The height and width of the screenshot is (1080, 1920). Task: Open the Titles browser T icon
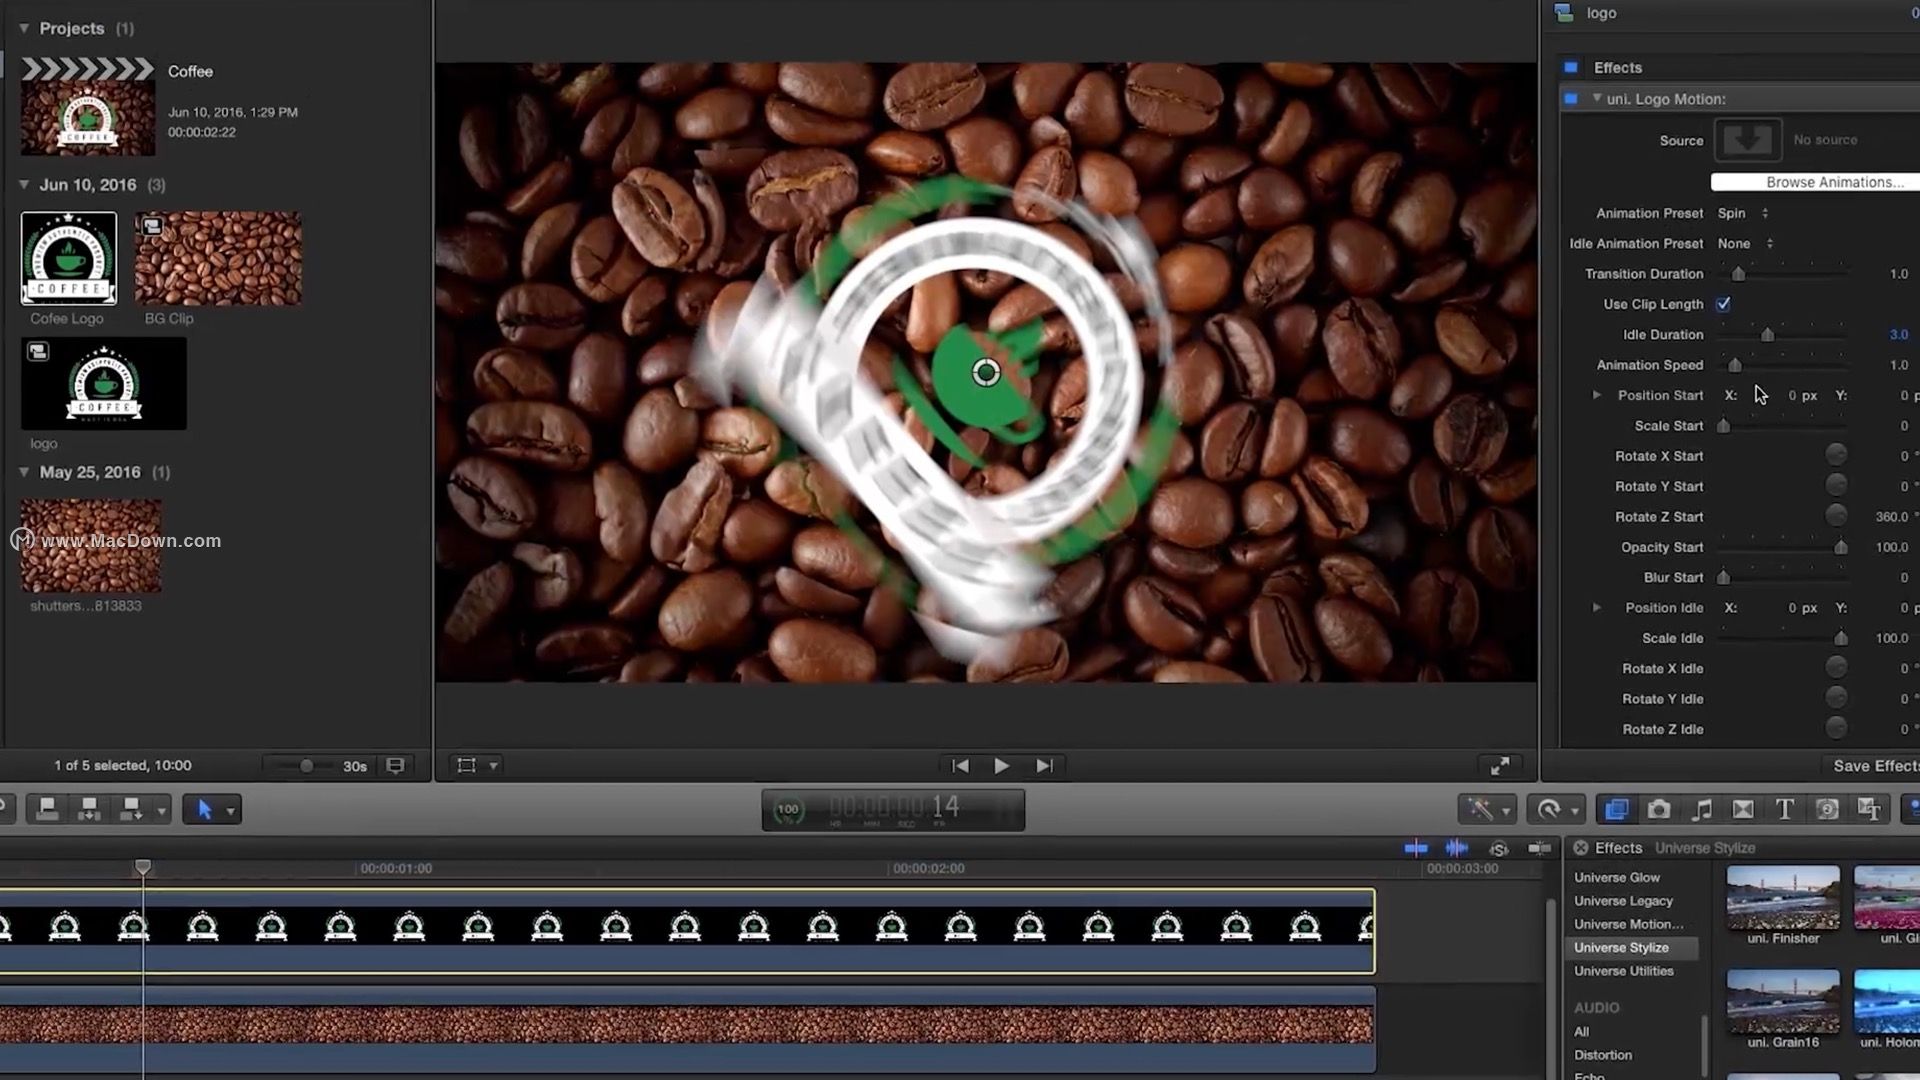point(1785,809)
